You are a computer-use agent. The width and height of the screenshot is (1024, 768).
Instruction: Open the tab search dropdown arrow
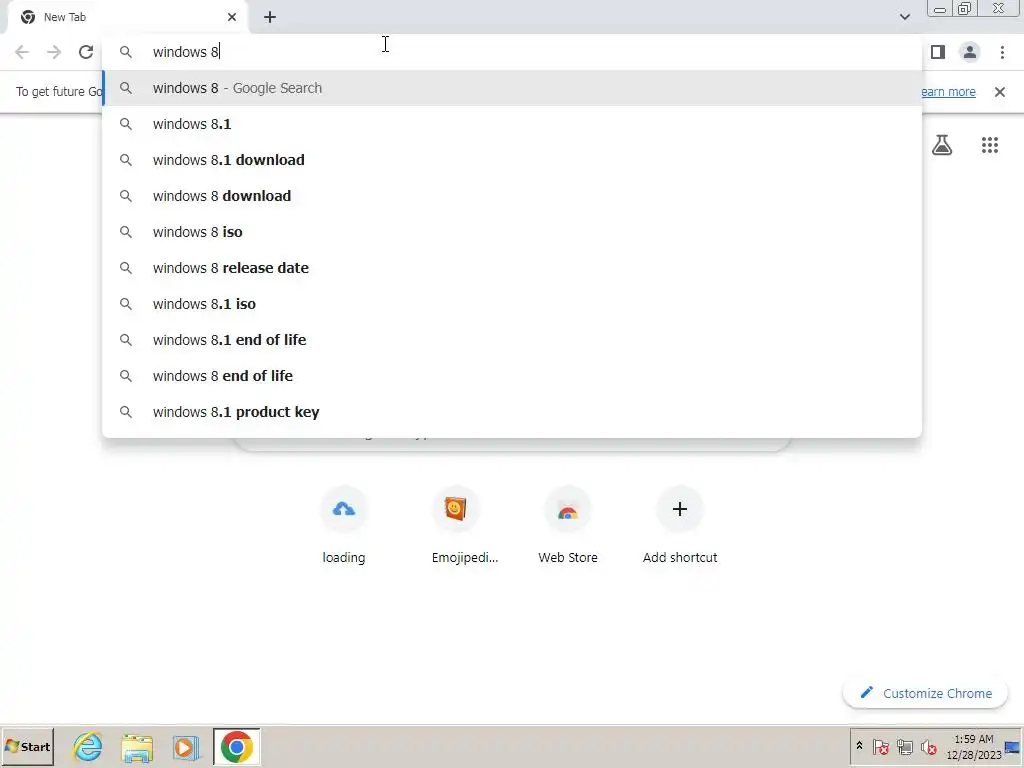pos(904,17)
